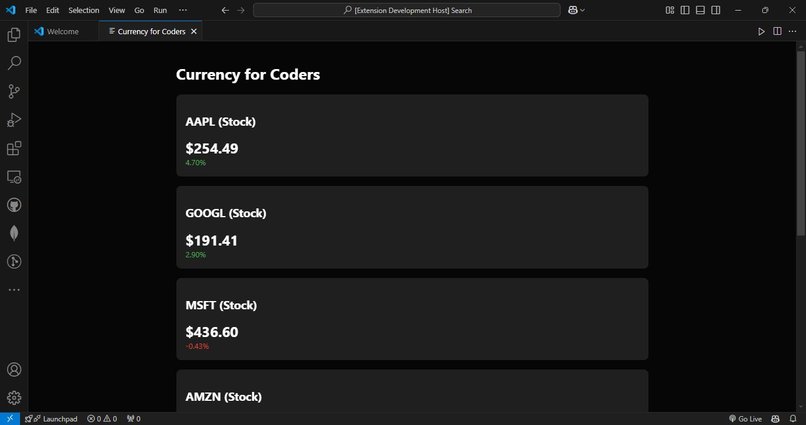Click the $254.49 price value
The width and height of the screenshot is (806, 425).
pos(212,149)
